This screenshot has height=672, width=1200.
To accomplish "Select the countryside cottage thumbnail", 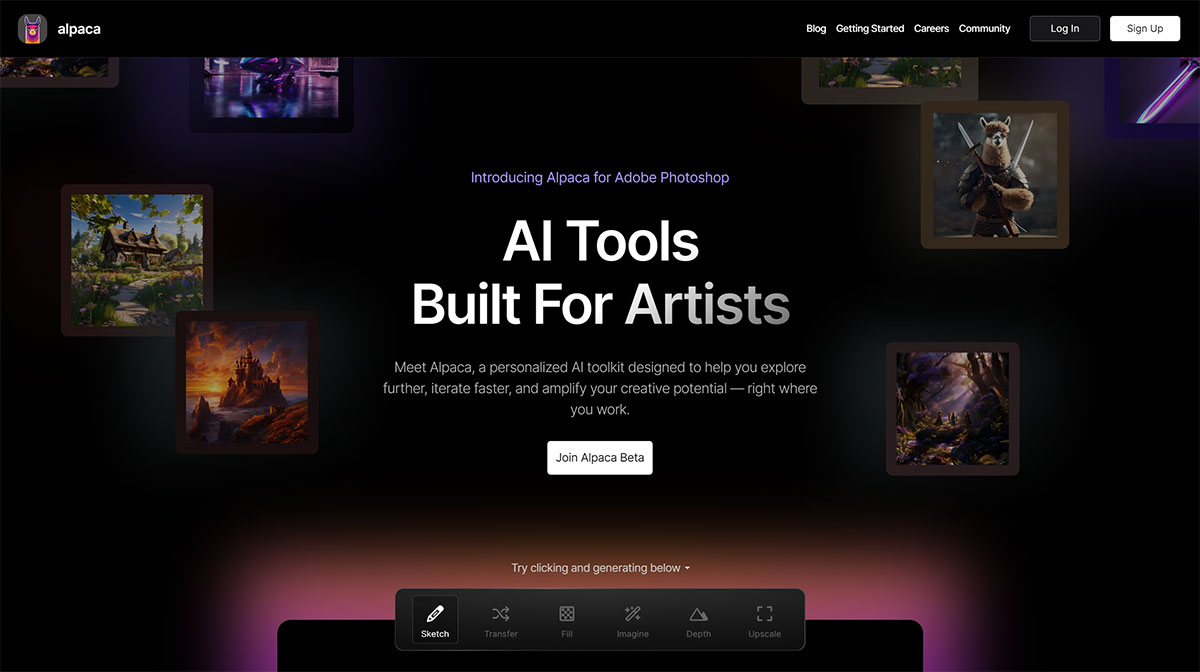I will (137, 259).
